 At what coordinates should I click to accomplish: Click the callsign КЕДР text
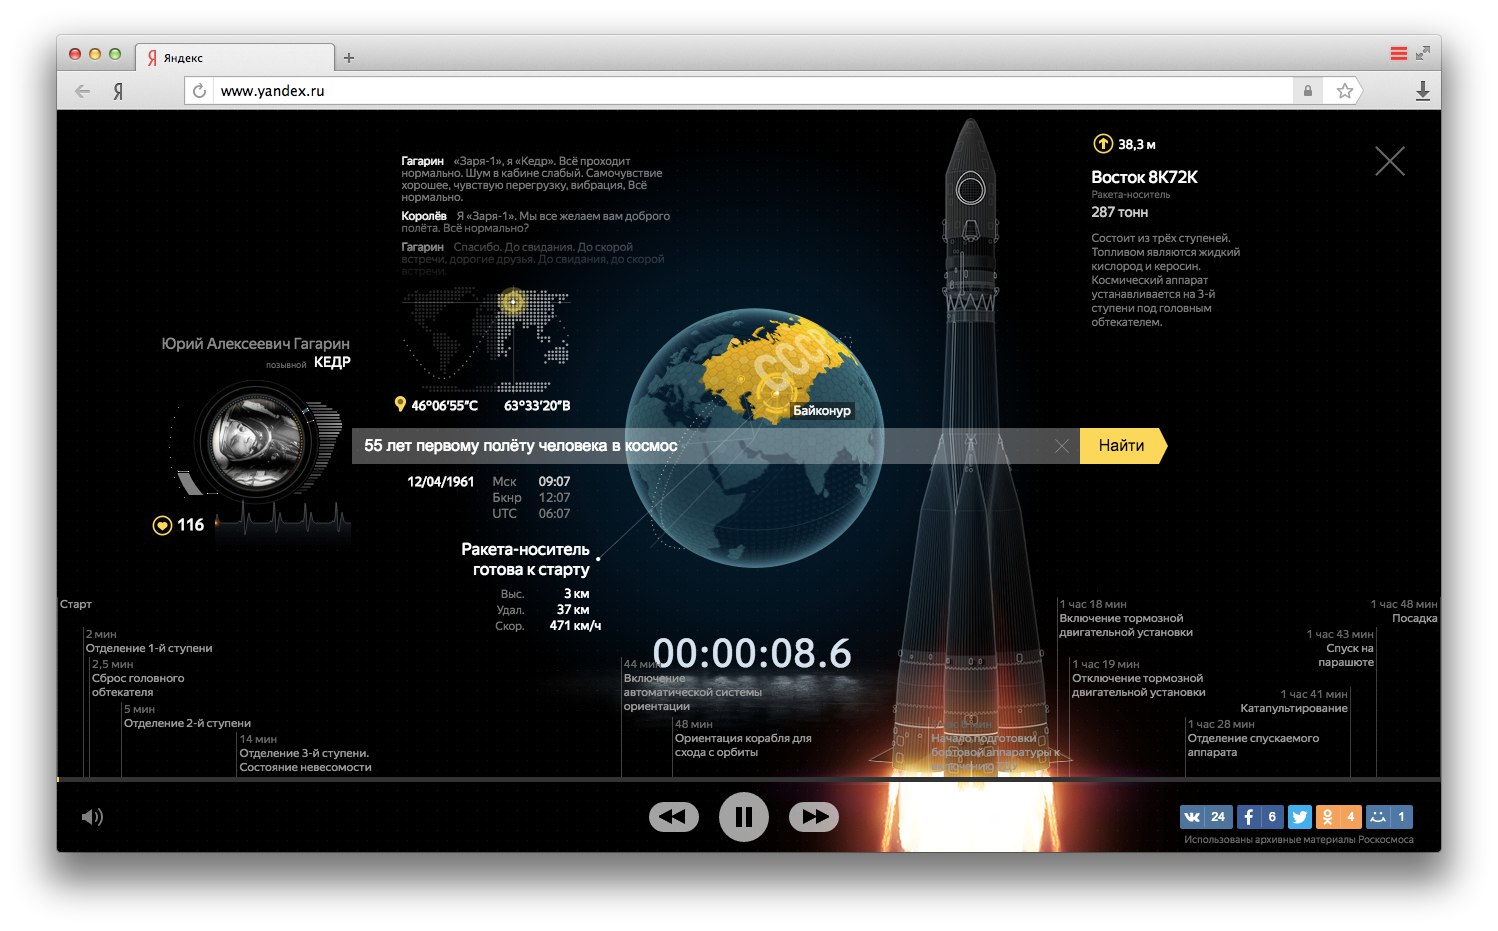tap(332, 362)
